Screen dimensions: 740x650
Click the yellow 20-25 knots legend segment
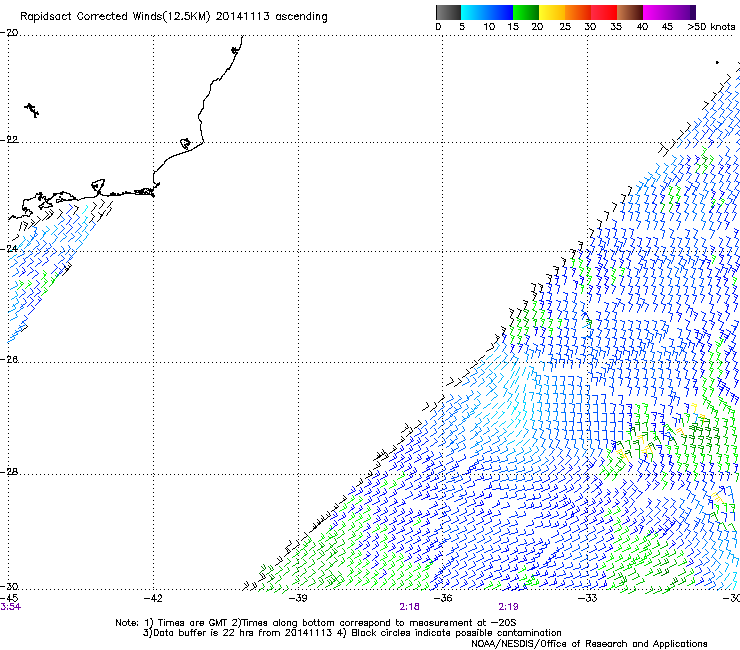552,12
